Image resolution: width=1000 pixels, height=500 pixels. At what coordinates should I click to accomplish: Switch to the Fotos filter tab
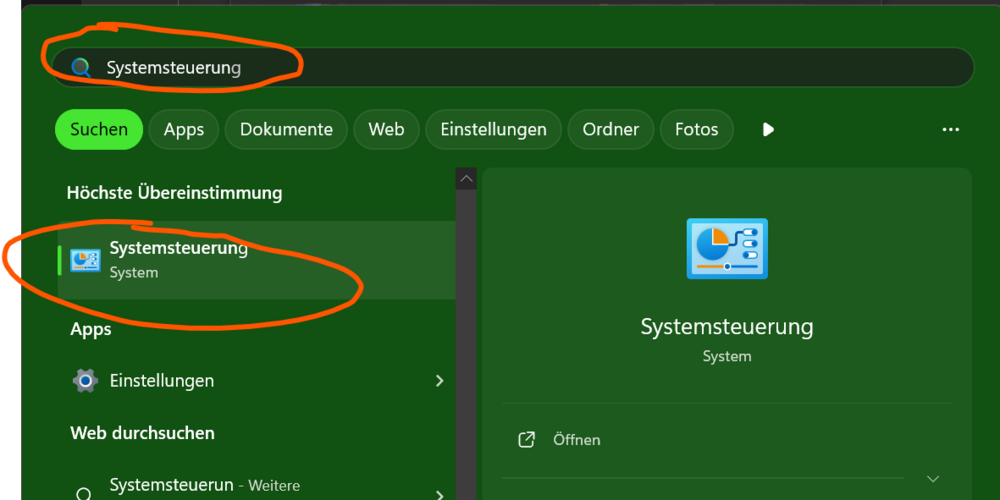[697, 129]
